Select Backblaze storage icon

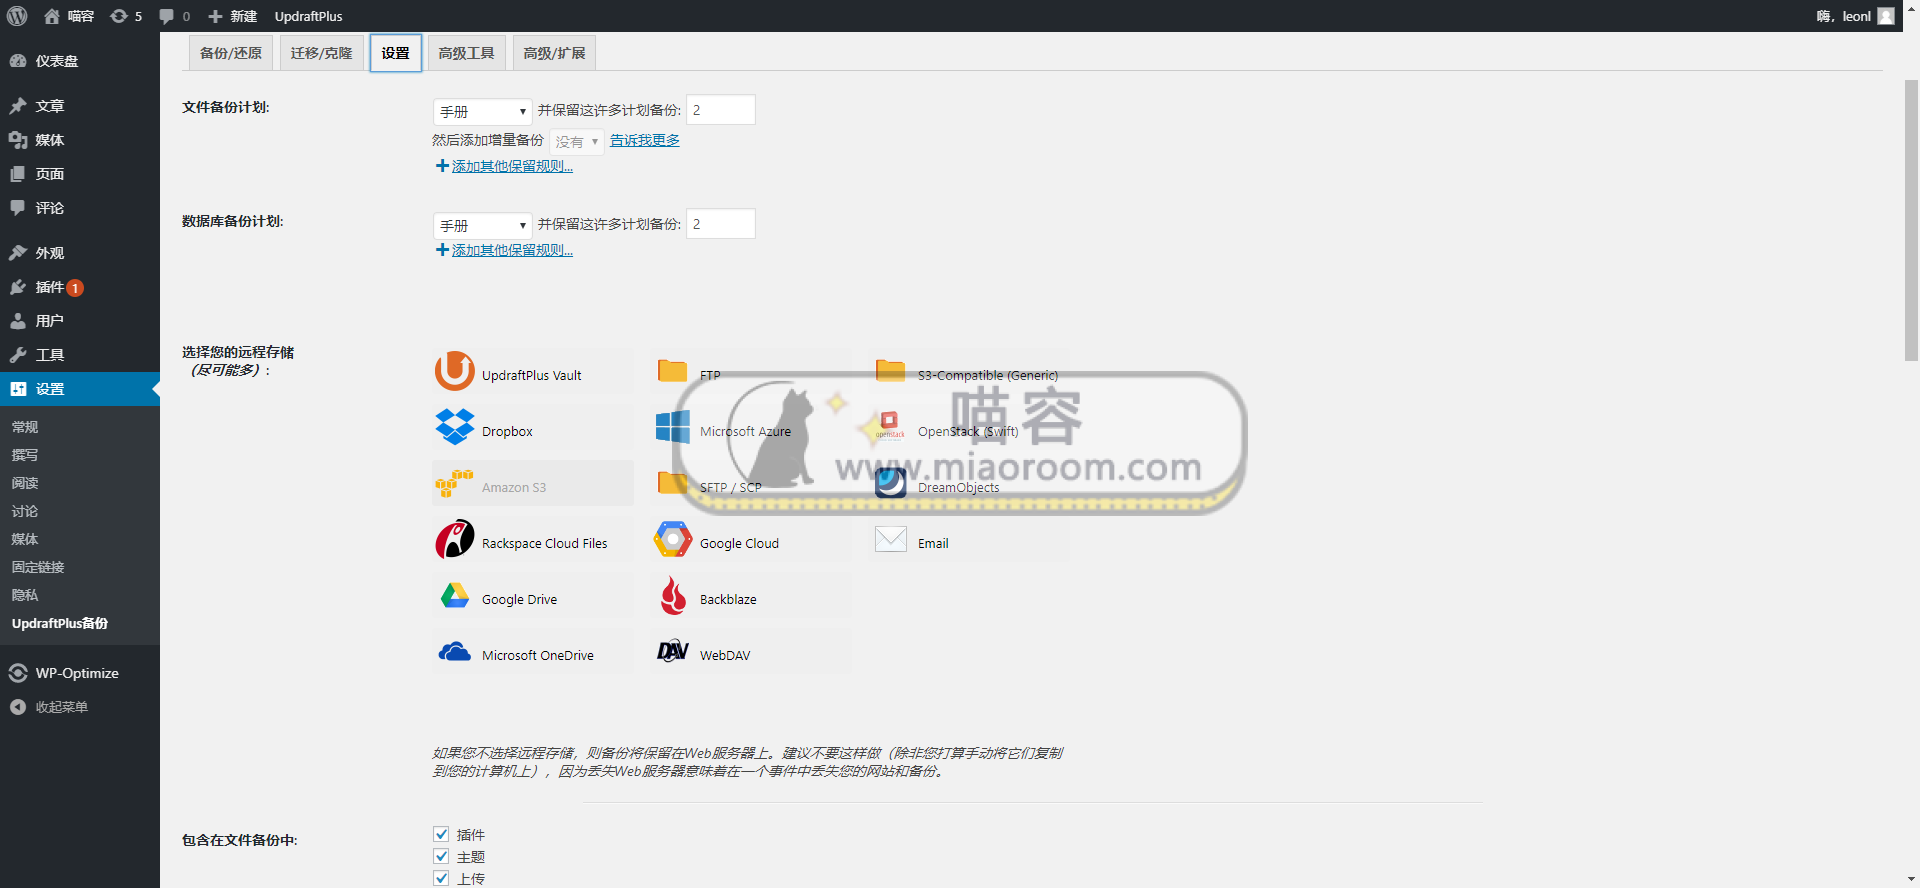click(673, 596)
